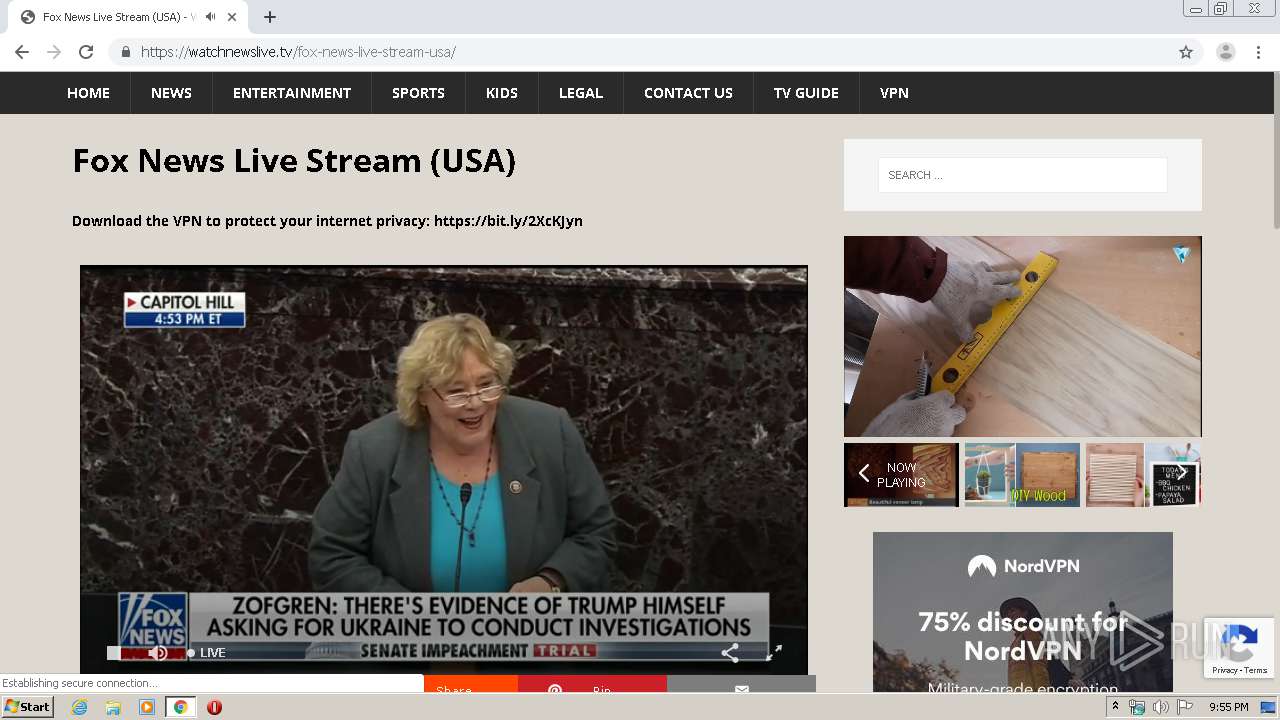Show next thumbnails in ad carousel
The width and height of the screenshot is (1280, 720).
(1182, 474)
